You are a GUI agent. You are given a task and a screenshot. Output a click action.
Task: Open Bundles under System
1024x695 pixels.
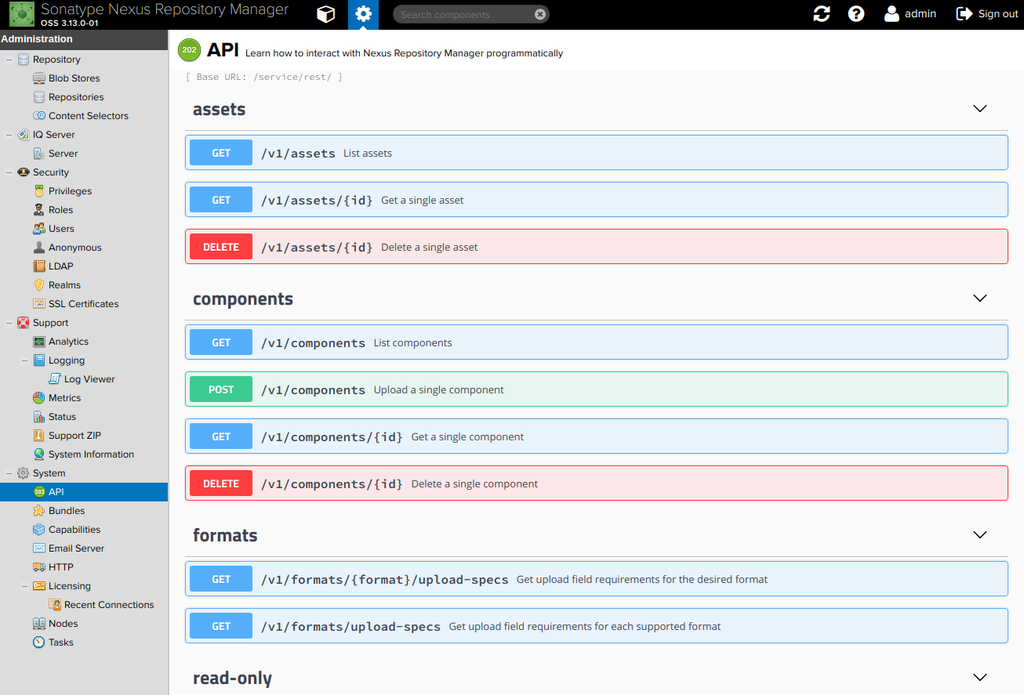pyautogui.click(x=66, y=511)
